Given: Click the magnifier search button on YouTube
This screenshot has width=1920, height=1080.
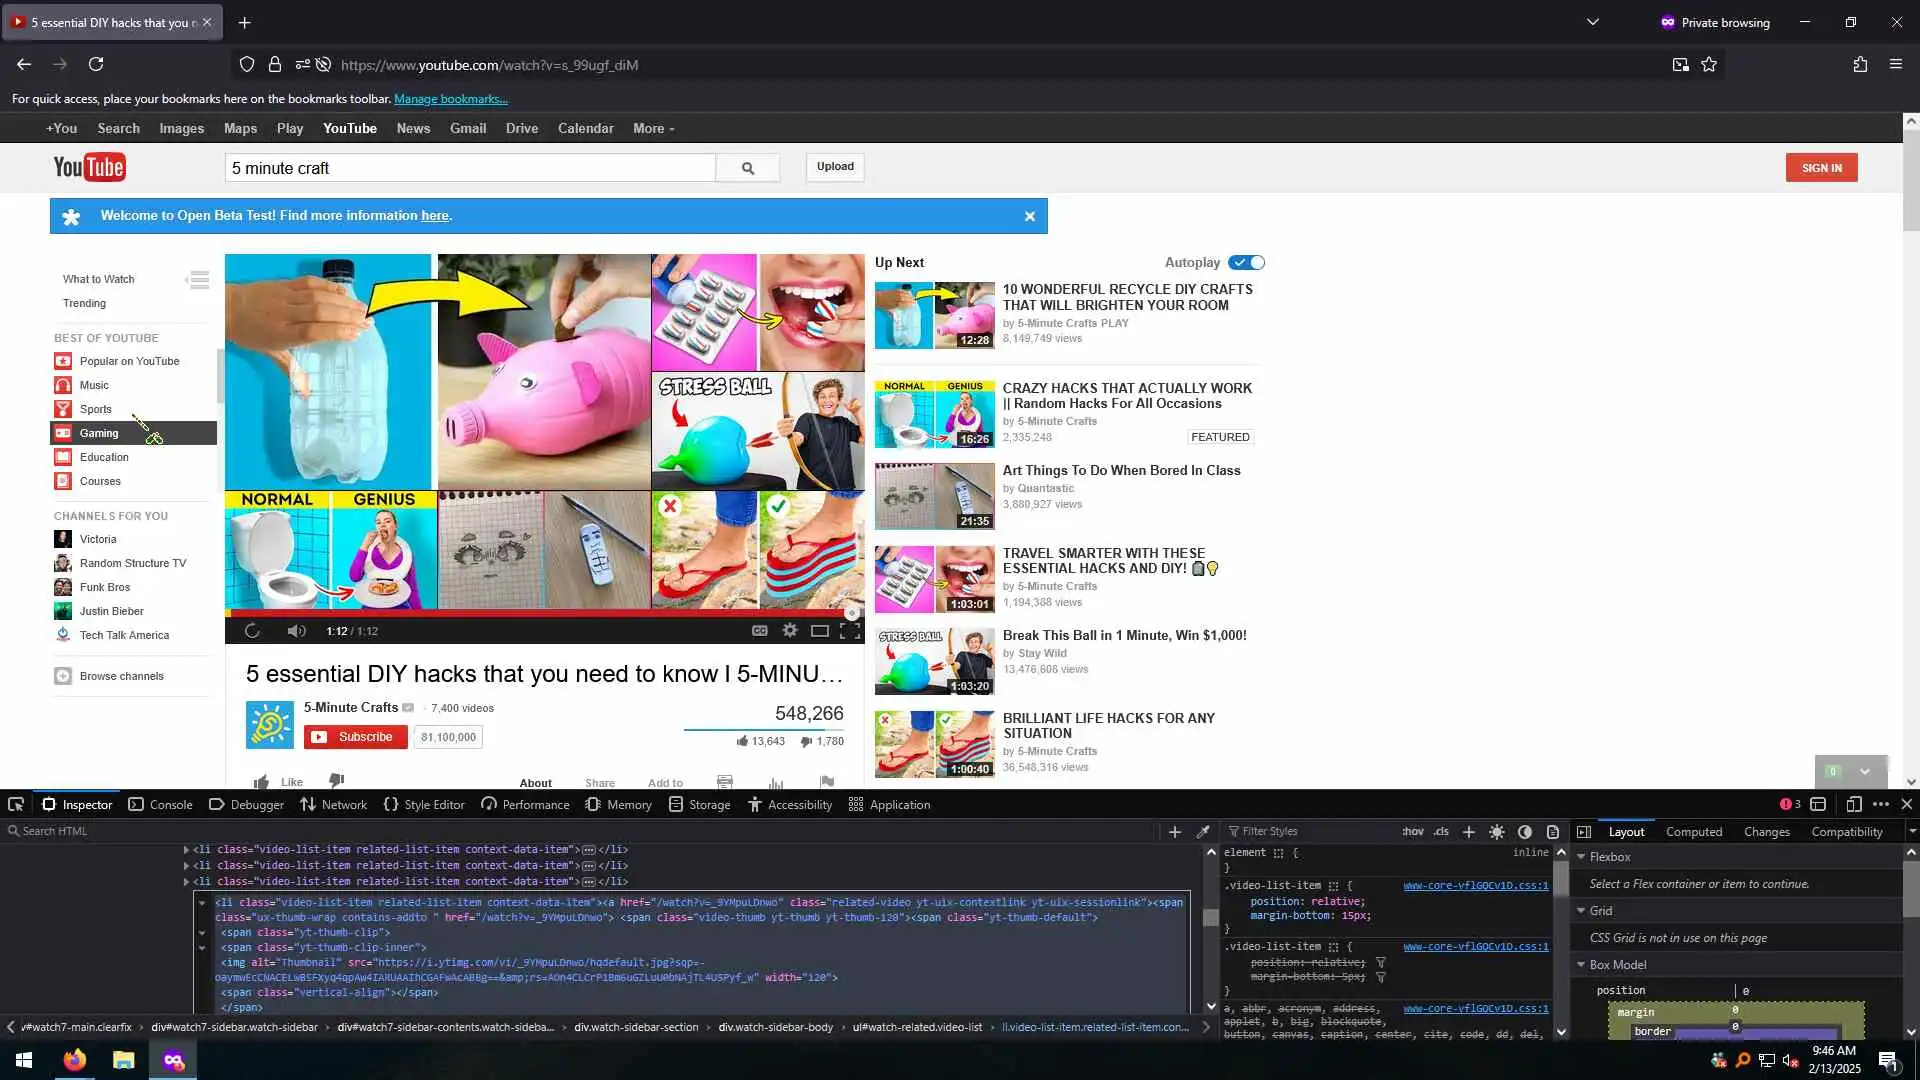Looking at the screenshot, I should [747, 168].
